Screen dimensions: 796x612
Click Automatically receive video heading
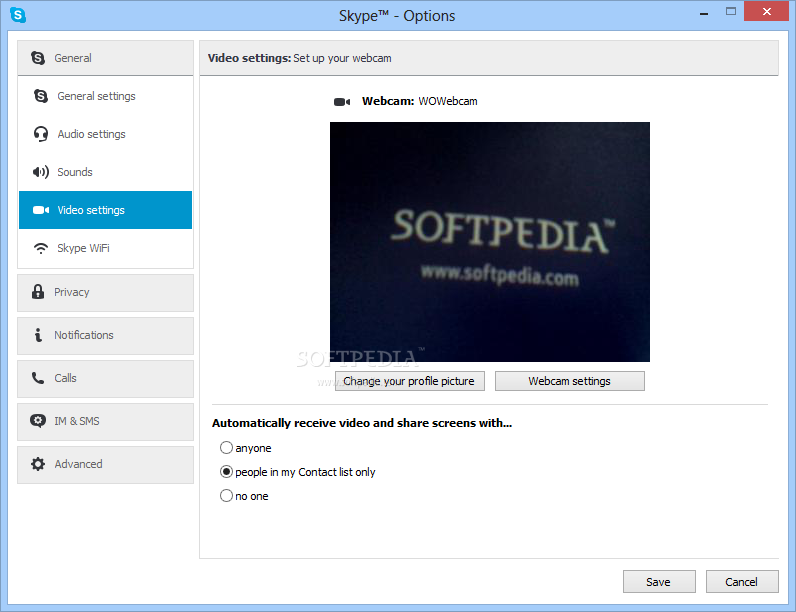(x=362, y=423)
